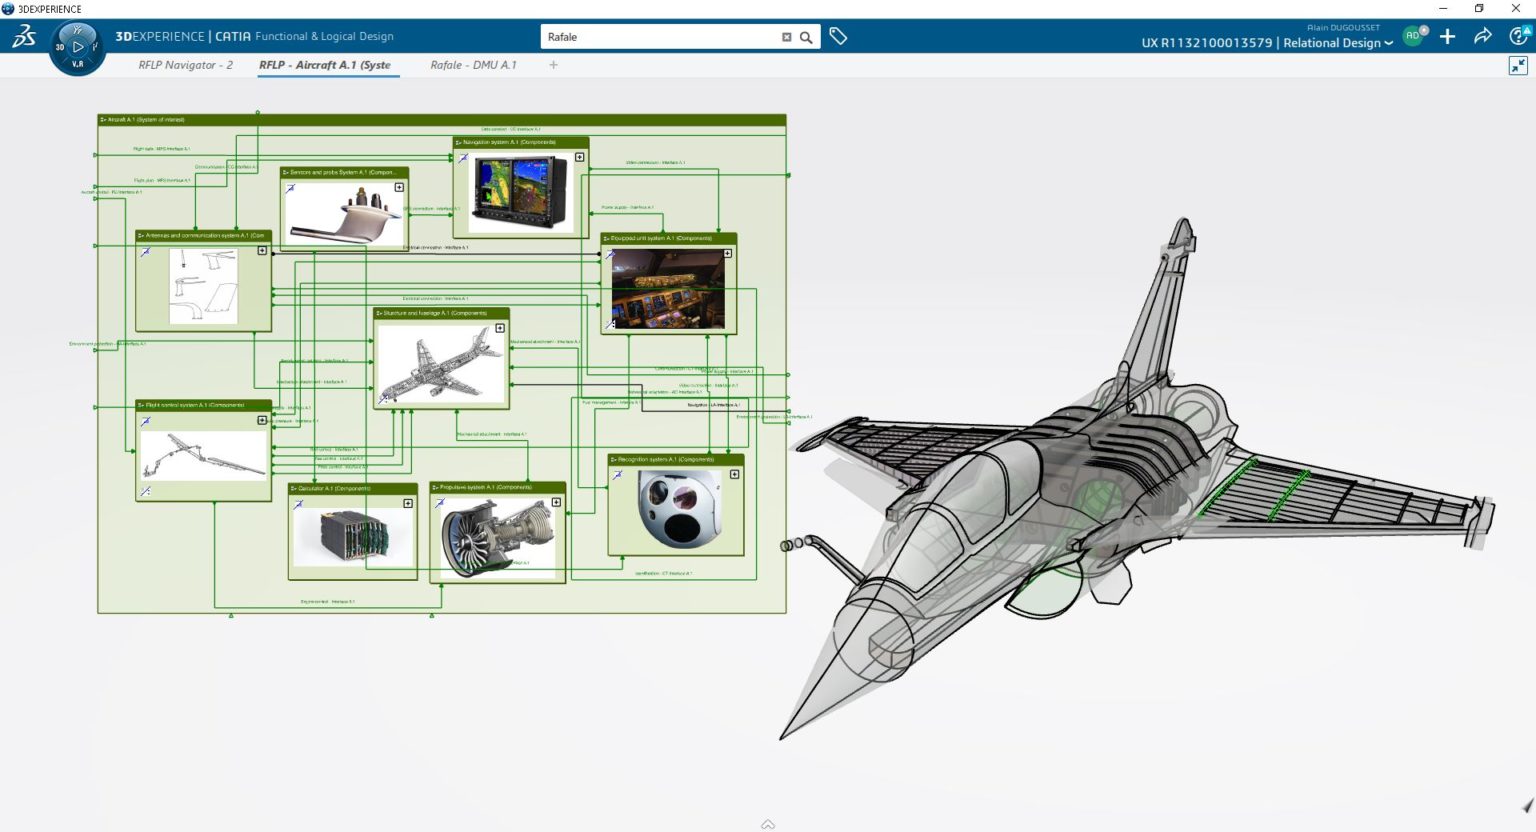
Task: Click Structure and fuselage A.1 title bar
Action: tap(441, 313)
